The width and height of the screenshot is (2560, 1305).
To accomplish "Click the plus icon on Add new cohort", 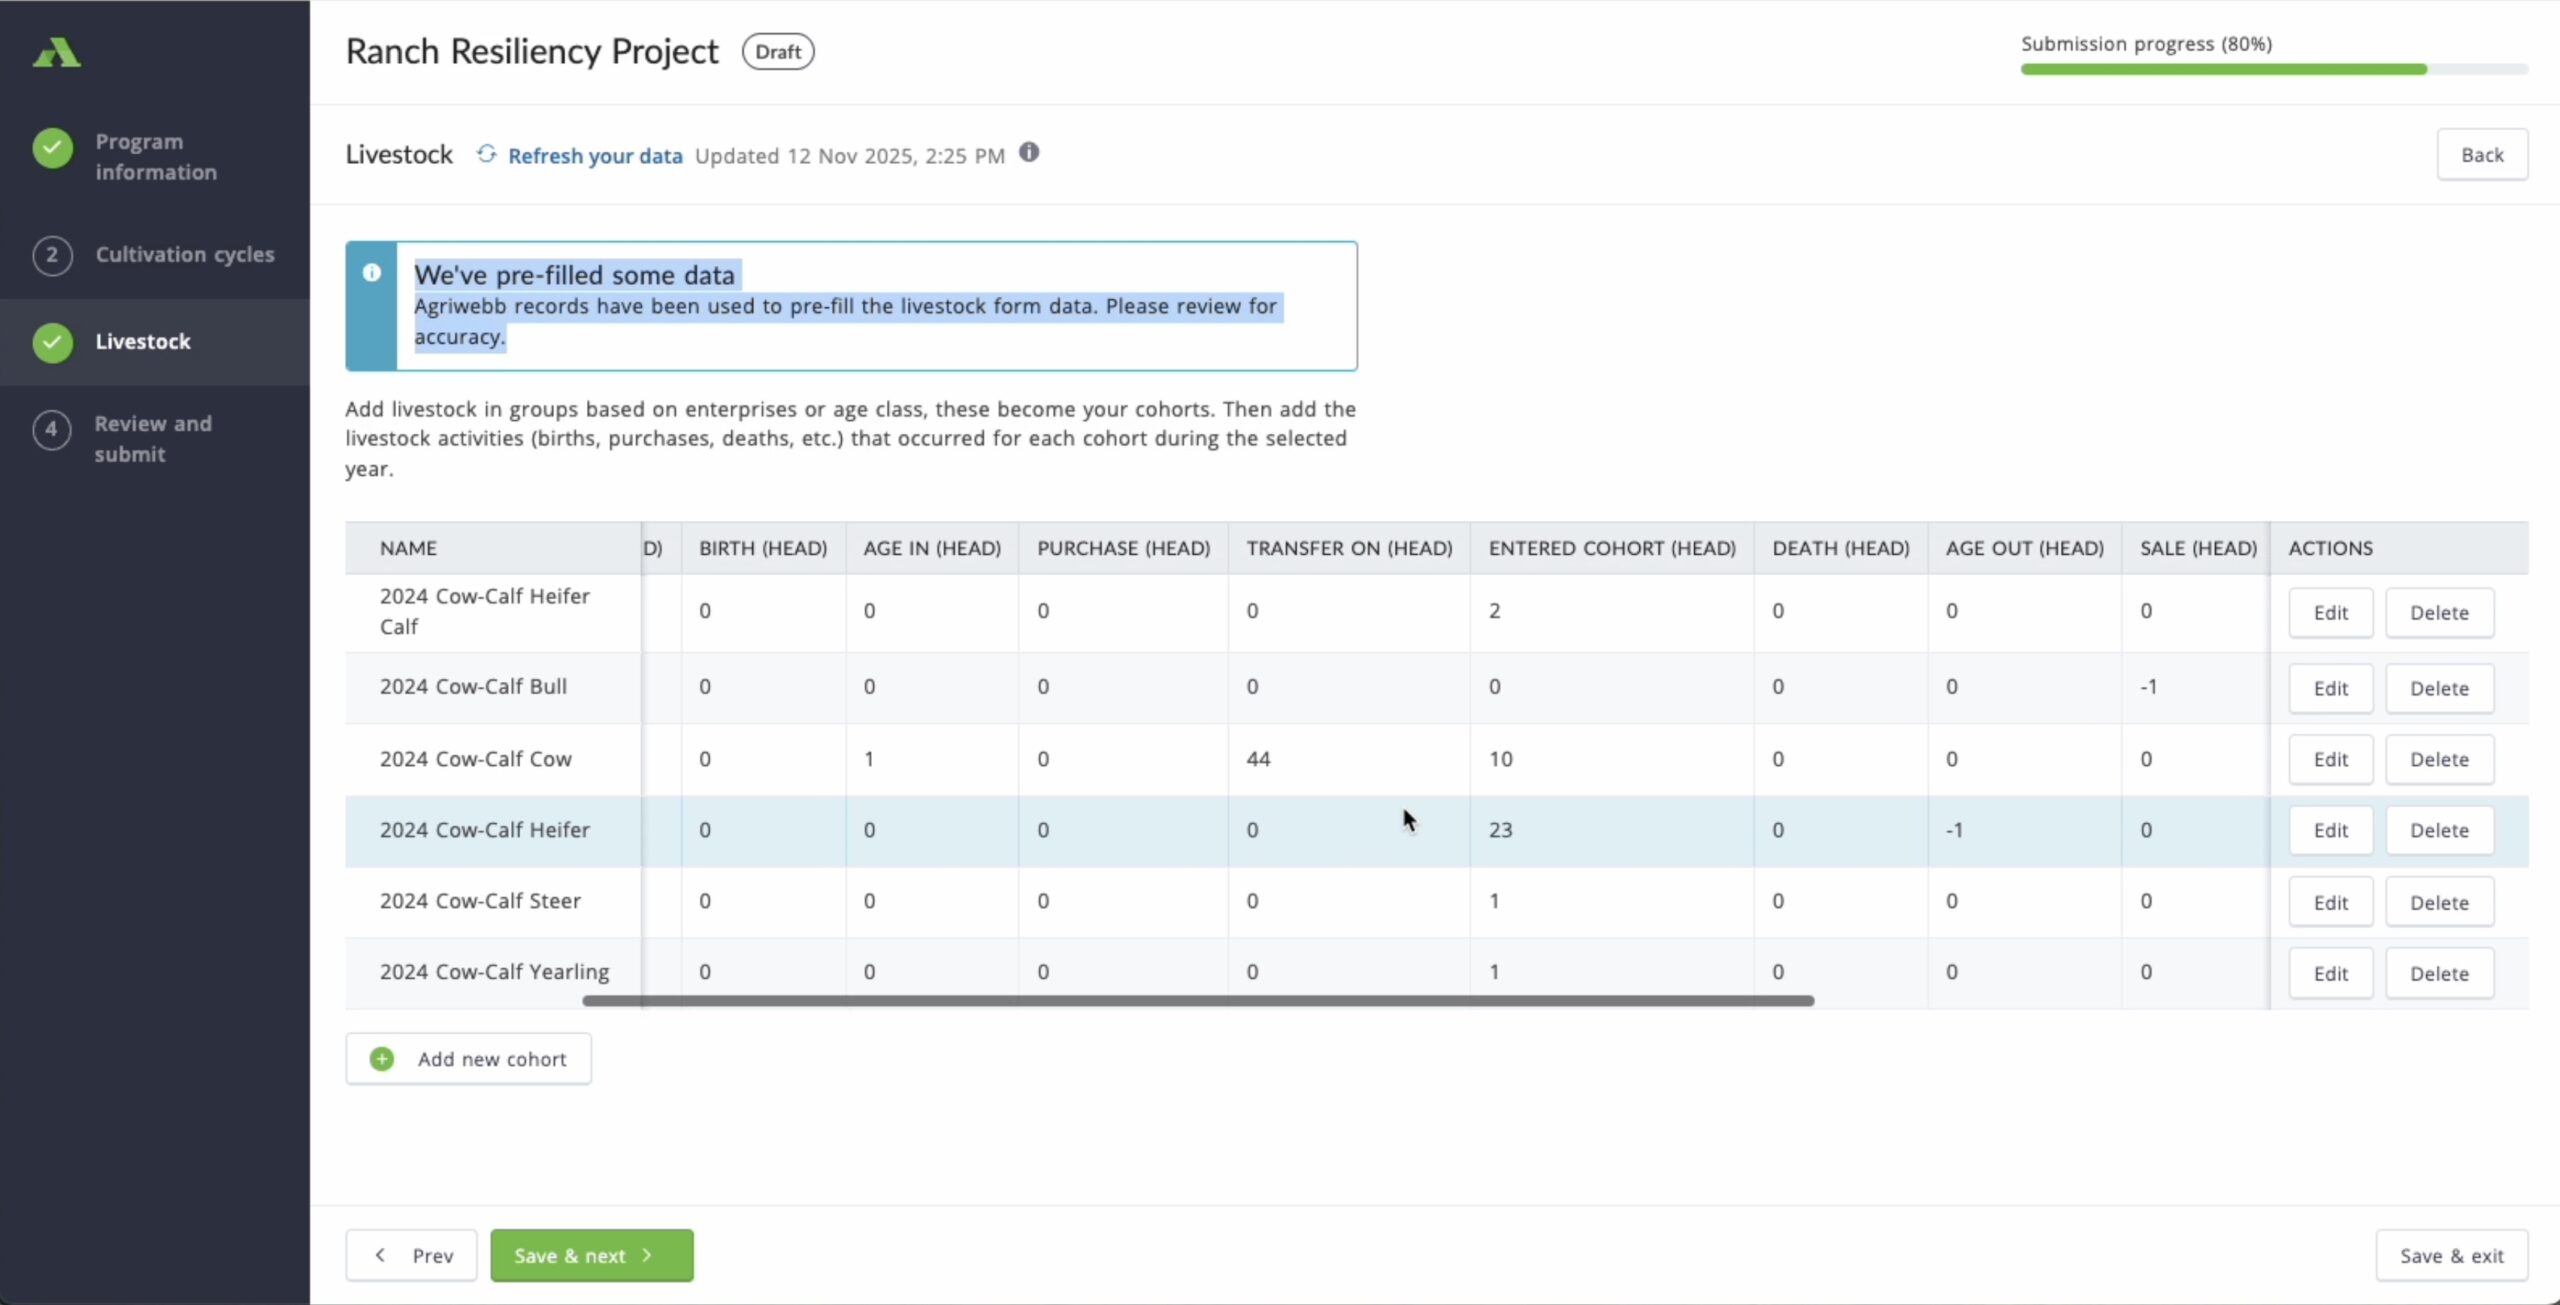I will pyautogui.click(x=381, y=1058).
